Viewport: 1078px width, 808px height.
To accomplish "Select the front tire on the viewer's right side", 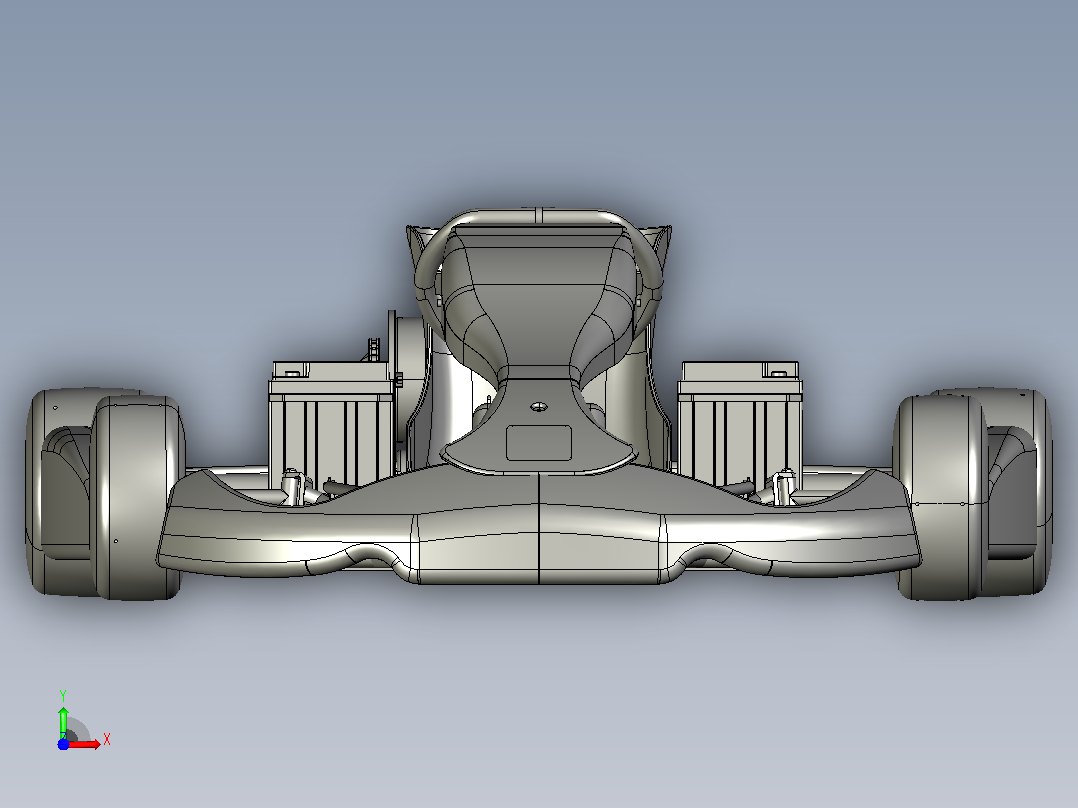I will click(x=940, y=498).
